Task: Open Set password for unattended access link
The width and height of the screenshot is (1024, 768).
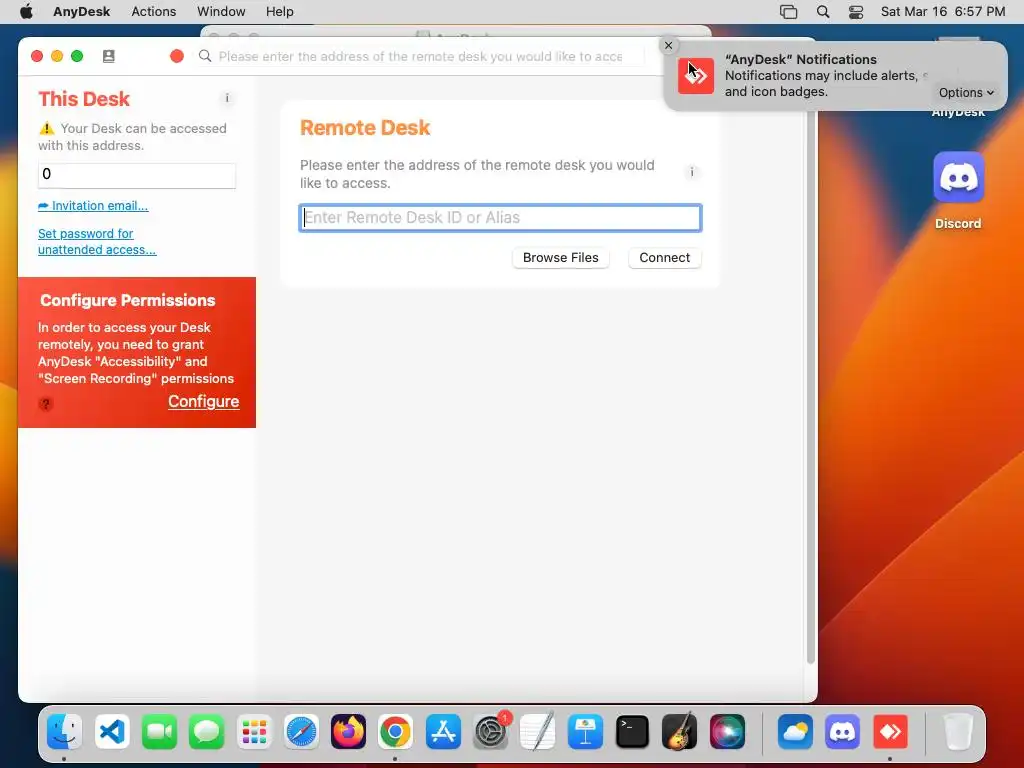Action: click(x=97, y=242)
